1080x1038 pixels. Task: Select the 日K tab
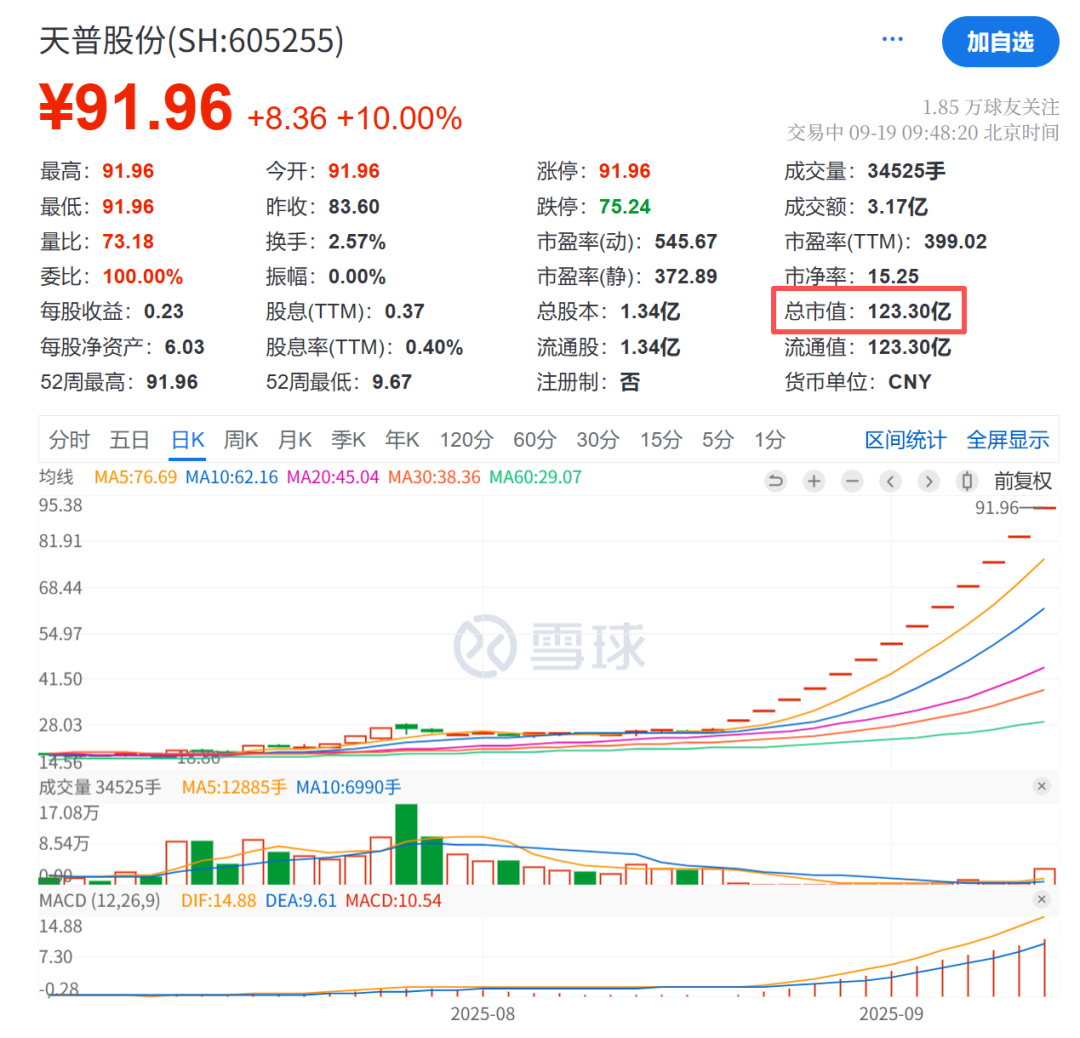(188, 439)
